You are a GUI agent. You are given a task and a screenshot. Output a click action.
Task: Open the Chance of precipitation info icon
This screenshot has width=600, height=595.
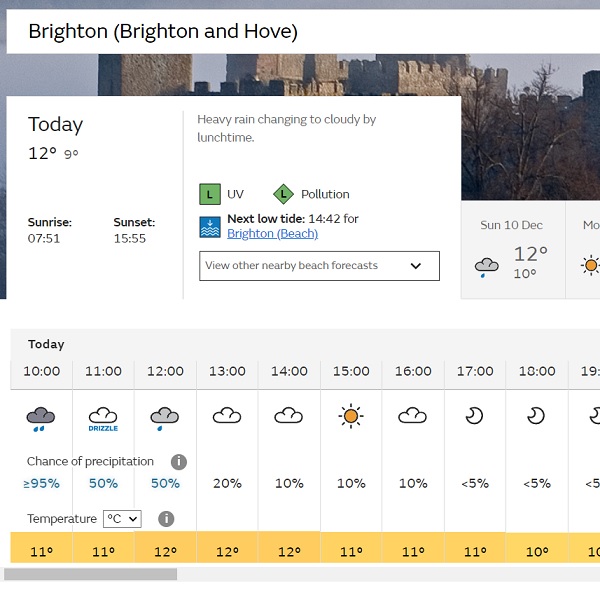click(179, 462)
